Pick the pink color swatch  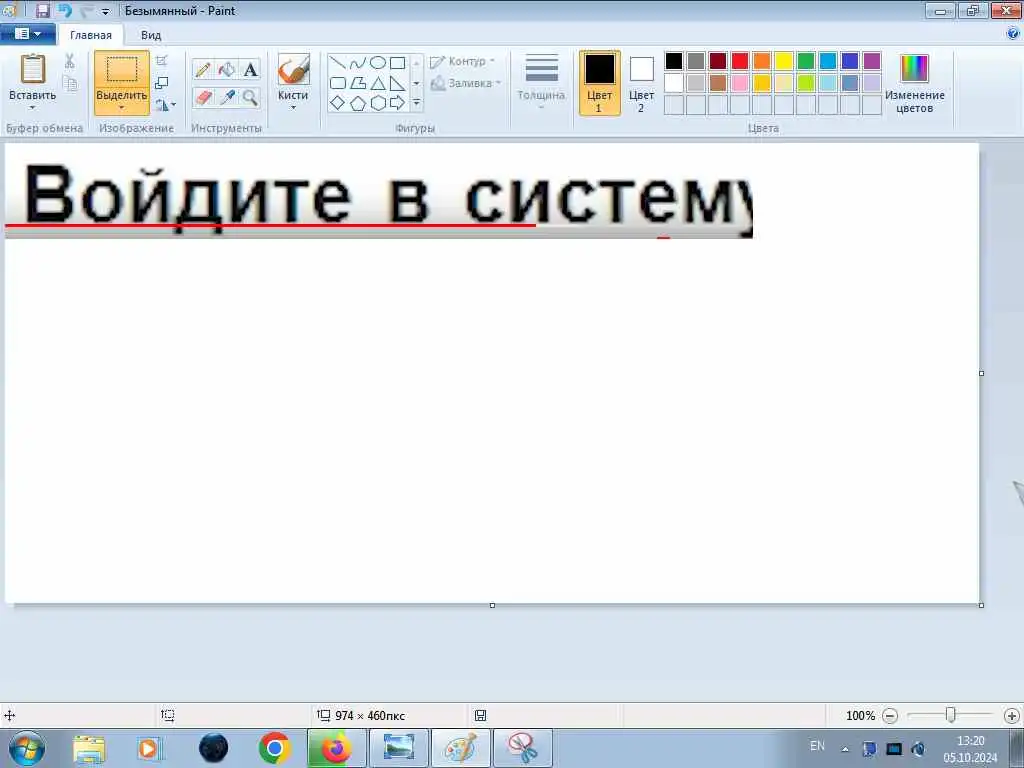[x=740, y=83]
